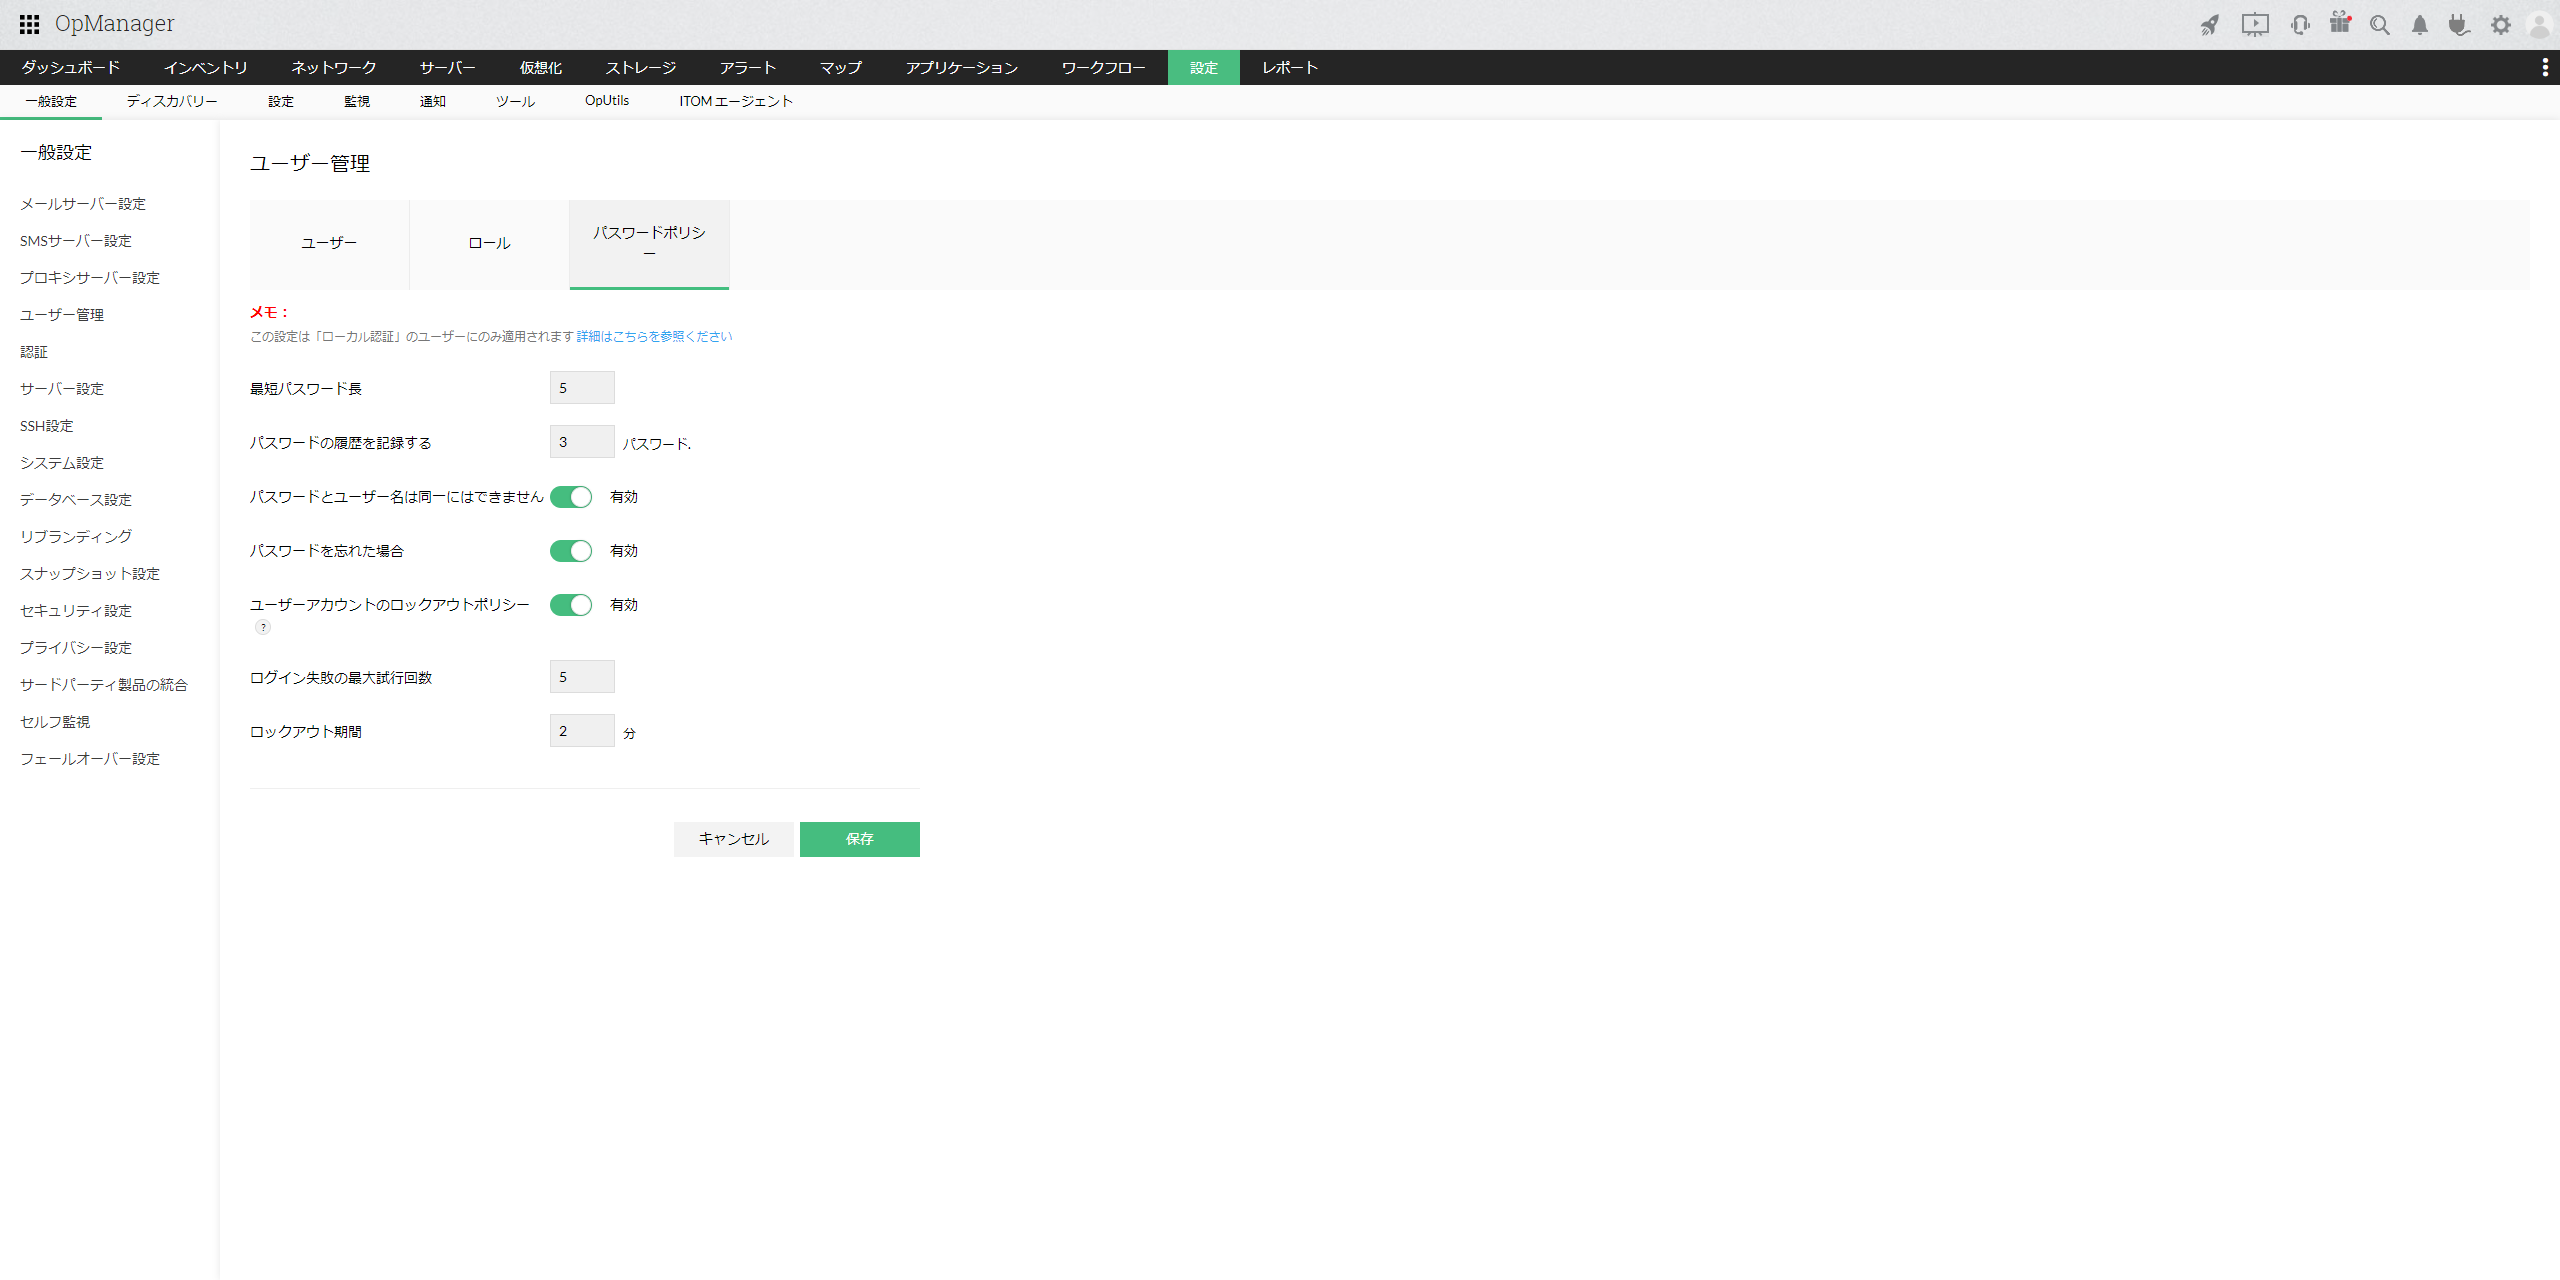Click the lockout policy help icon
The width and height of the screenshot is (2560, 1280).
tap(263, 627)
